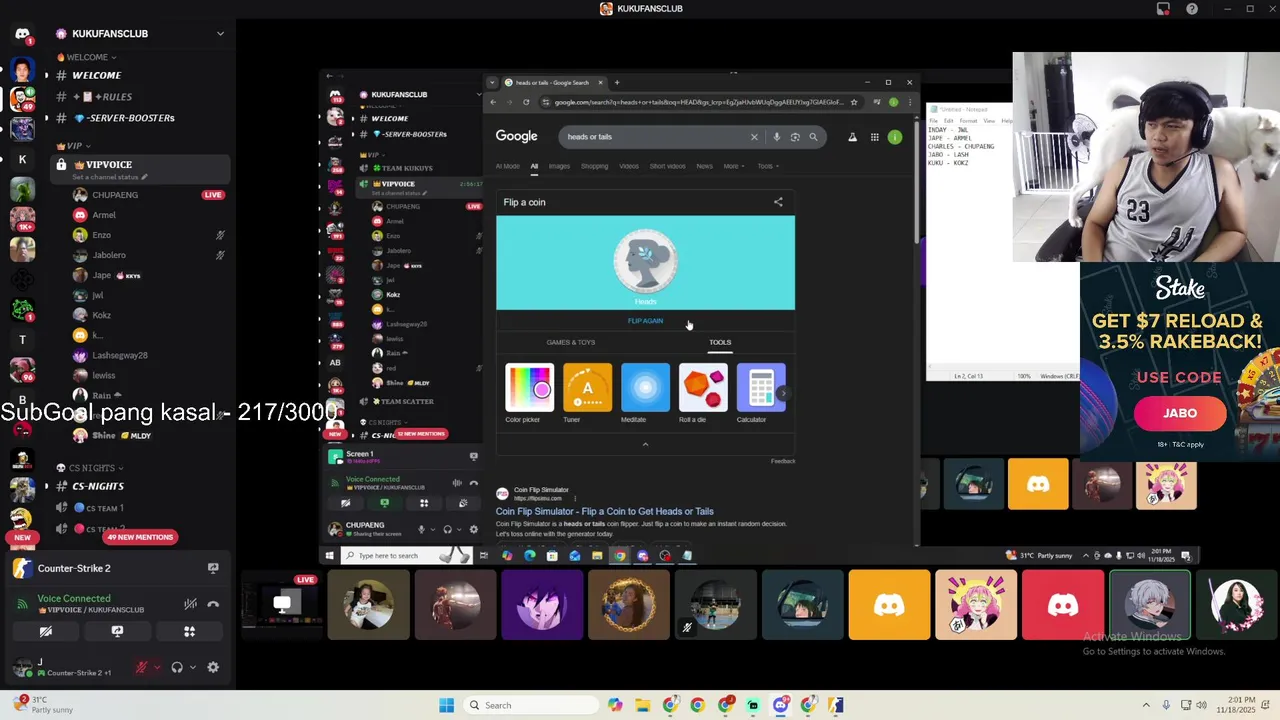Open noise suppression icon beside Voice Connected
This screenshot has height=720, width=1280.
pyautogui.click(x=190, y=604)
